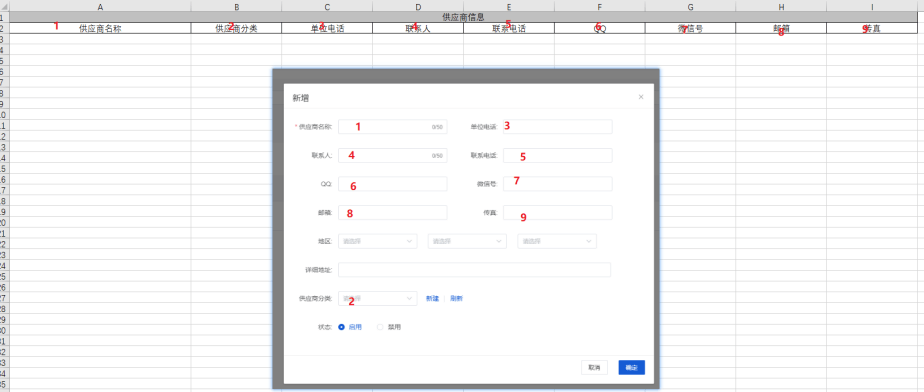
Task: Click the blue 确定 button
Action: [x=632, y=367]
